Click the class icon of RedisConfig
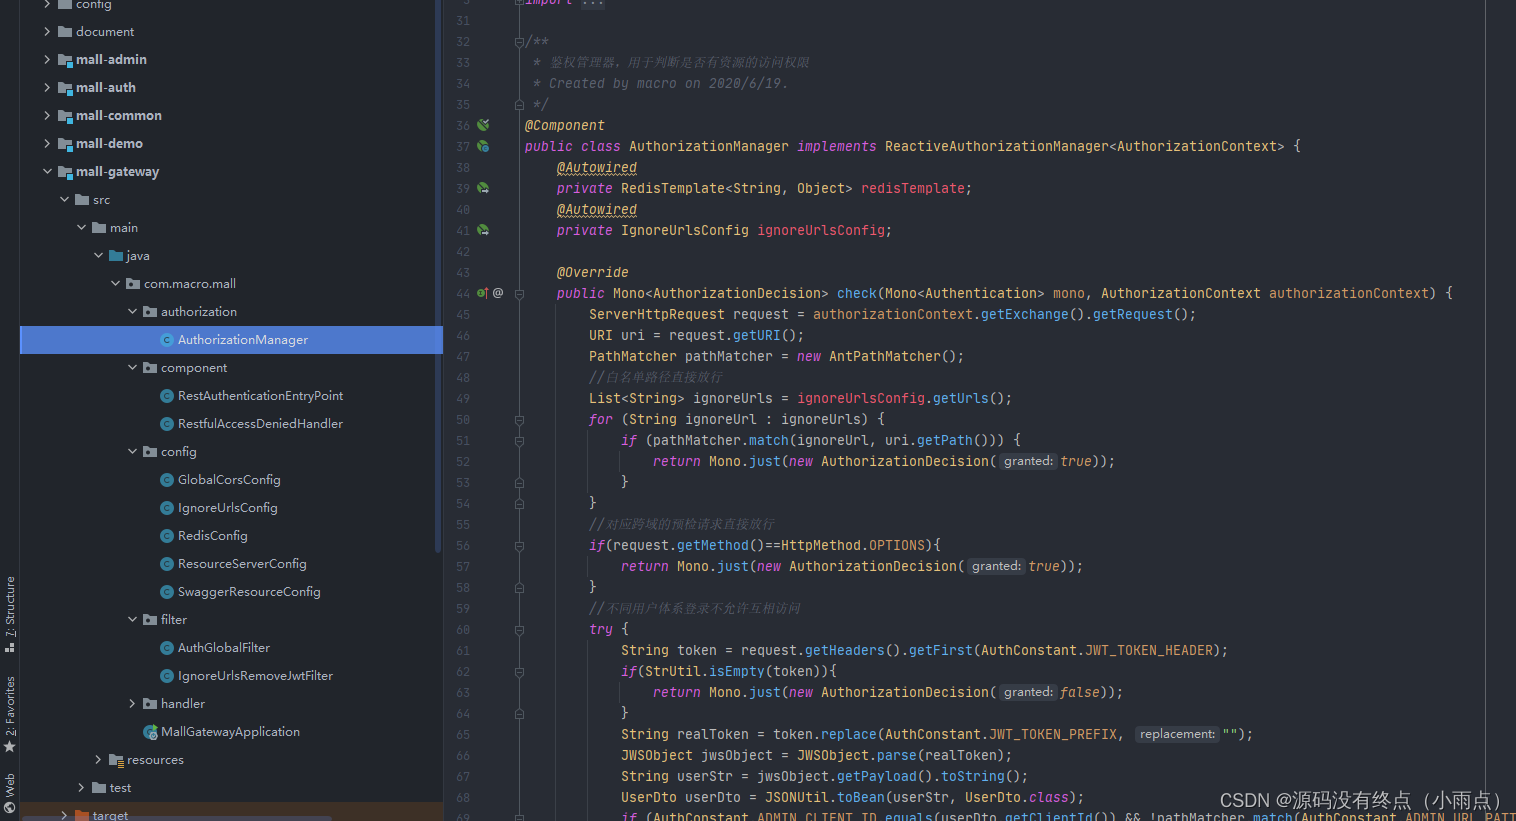 pos(167,536)
